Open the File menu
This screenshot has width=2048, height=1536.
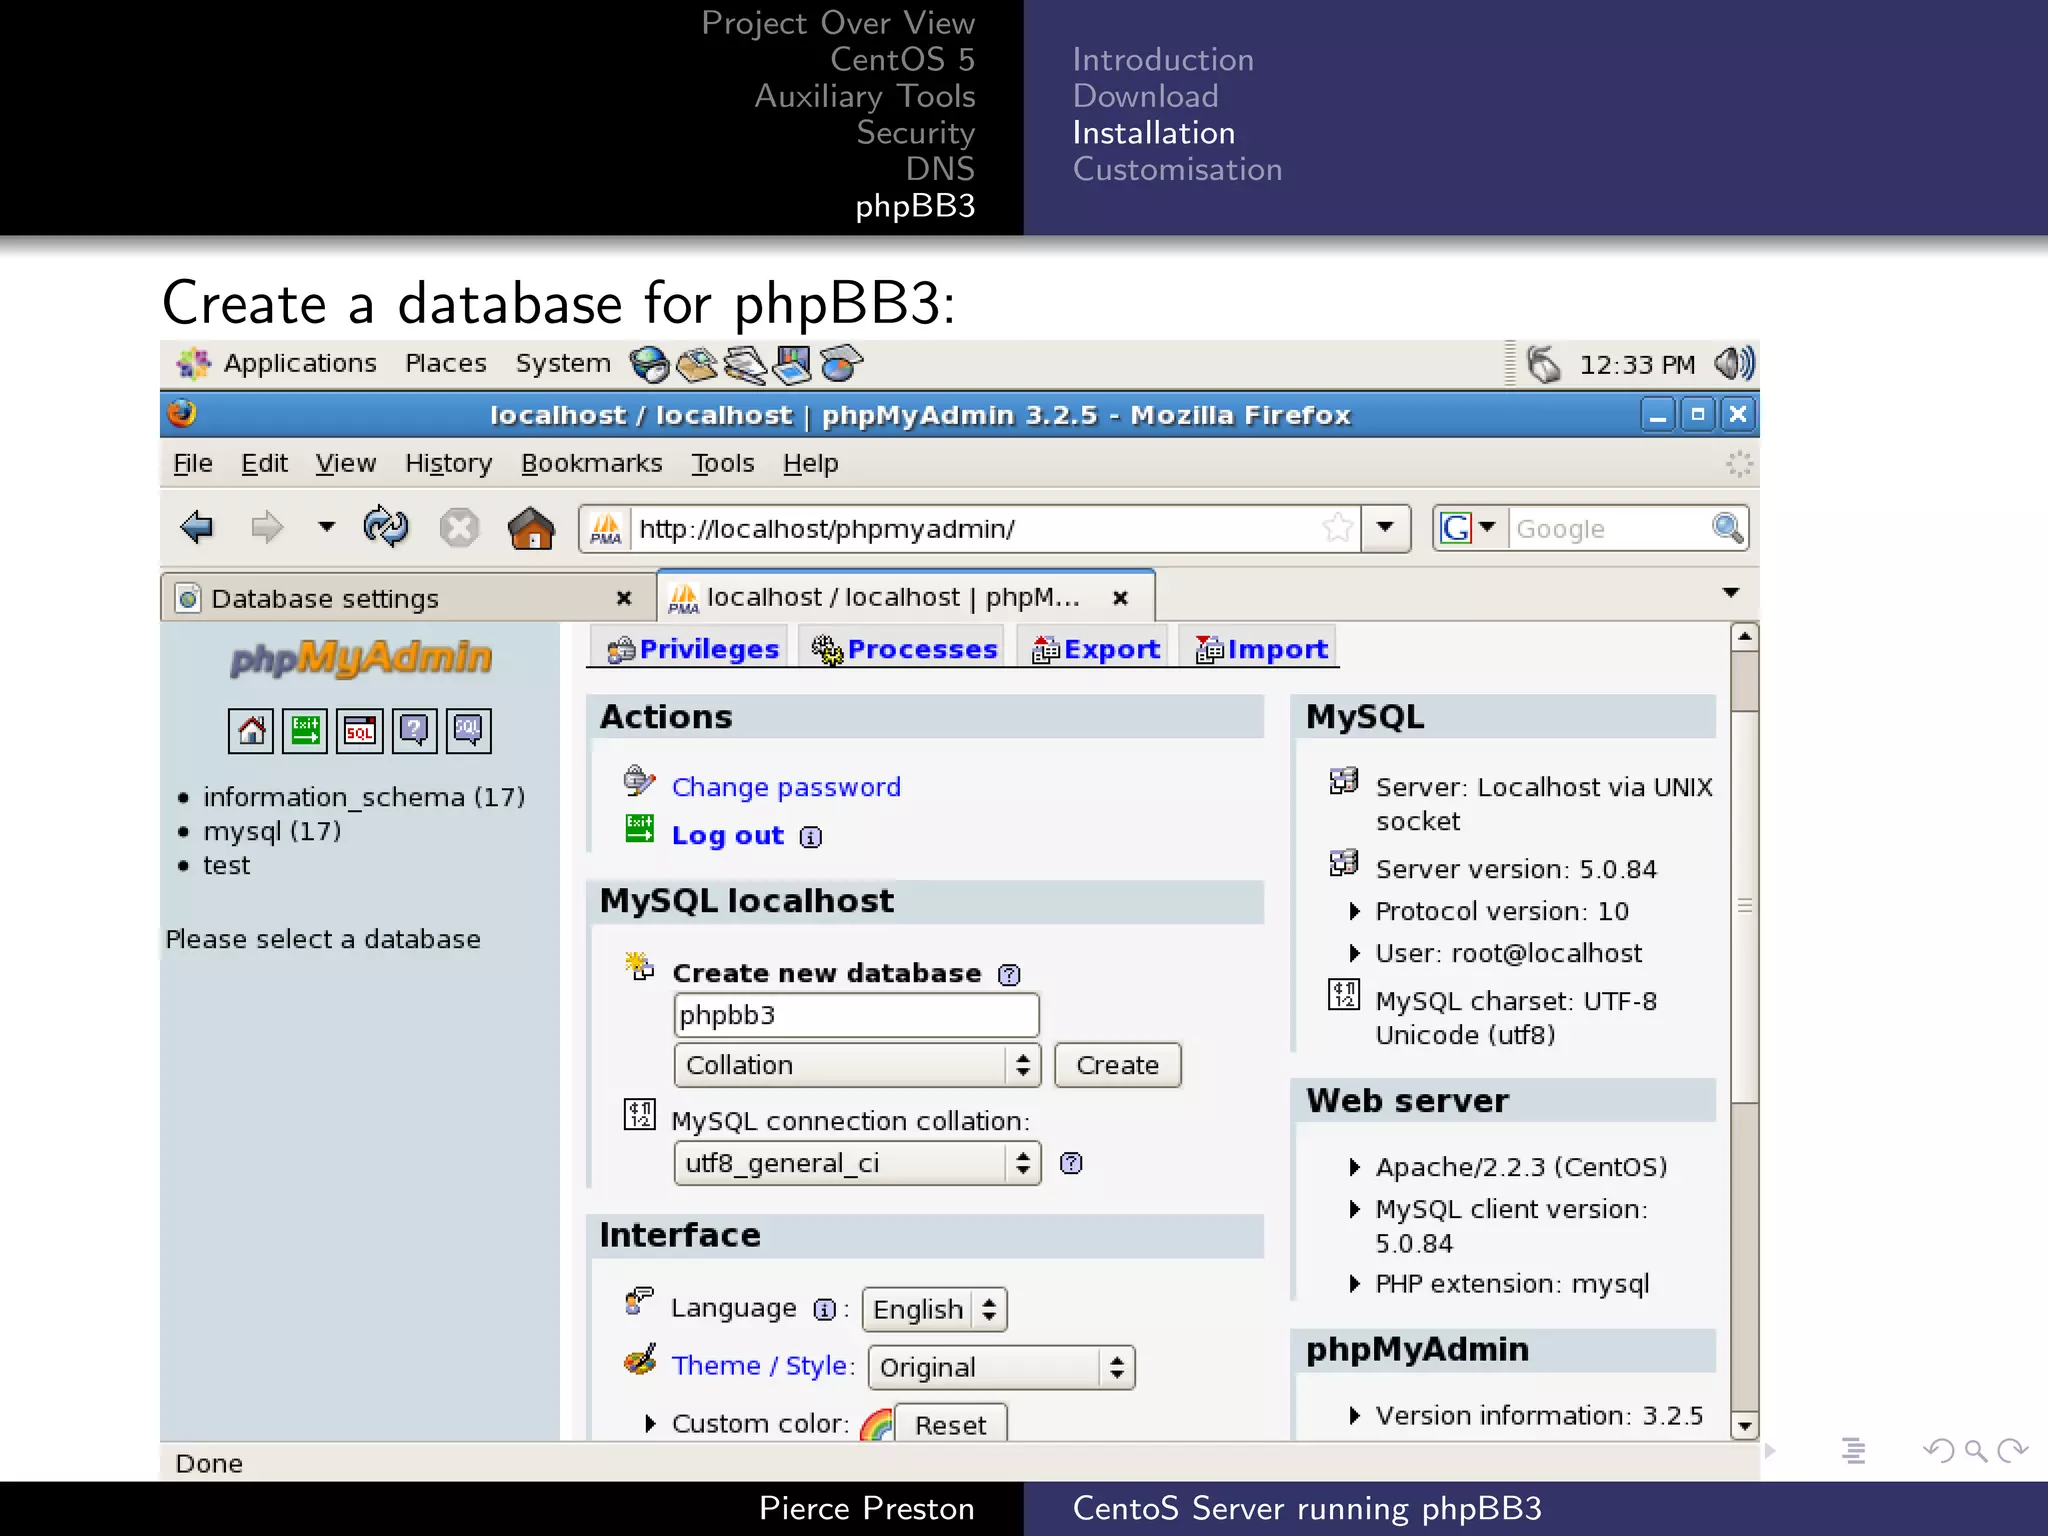(193, 463)
